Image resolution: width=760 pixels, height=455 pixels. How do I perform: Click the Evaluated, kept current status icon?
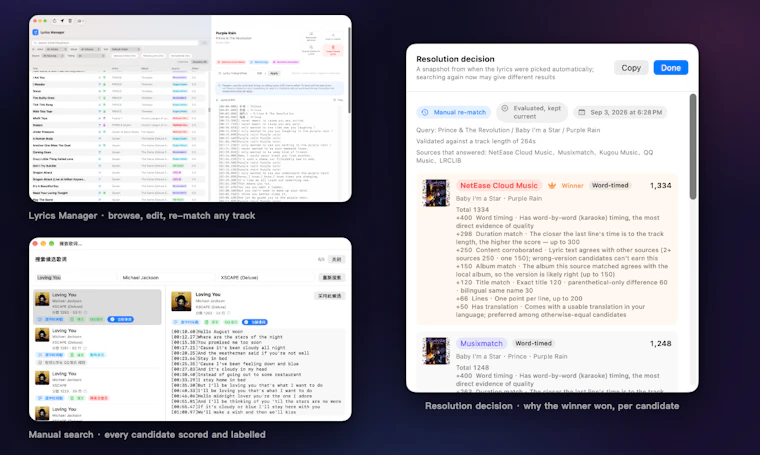(505, 109)
